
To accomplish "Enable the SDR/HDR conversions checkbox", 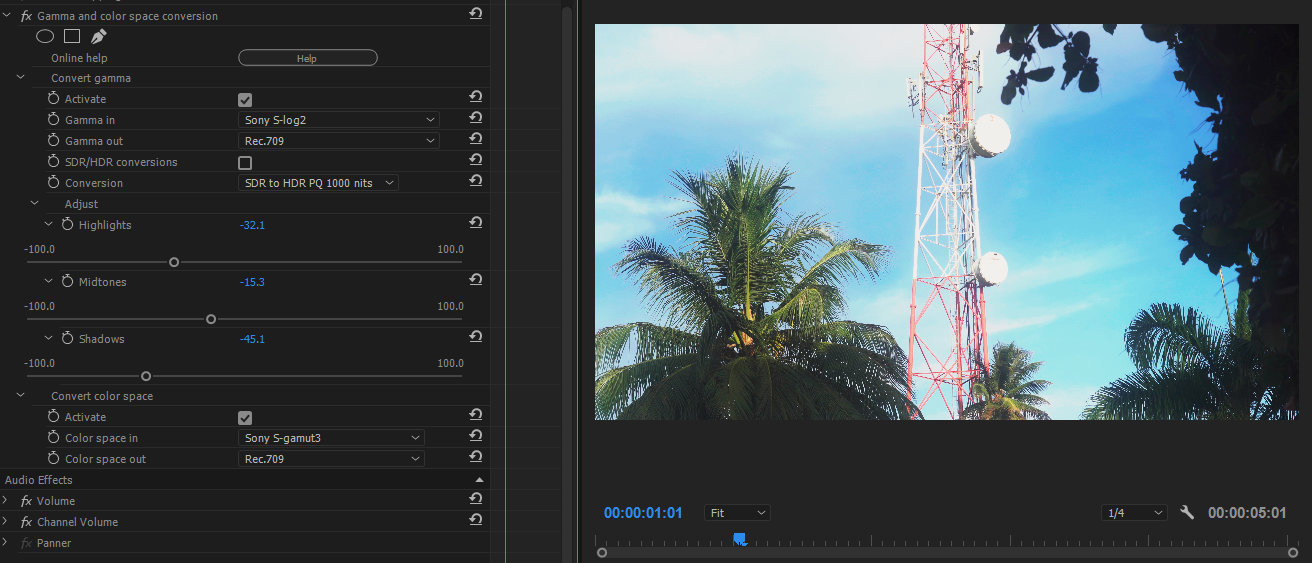I will pos(245,162).
